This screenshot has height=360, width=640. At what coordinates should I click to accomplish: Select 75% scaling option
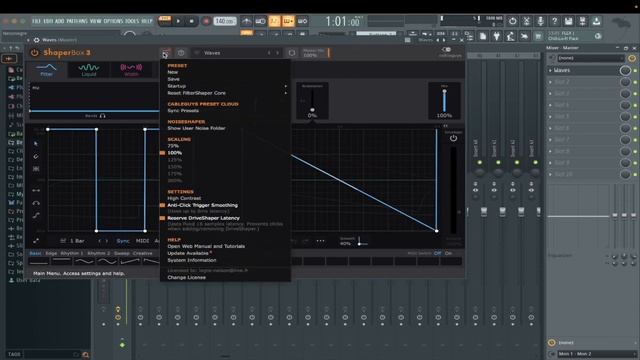click(173, 146)
